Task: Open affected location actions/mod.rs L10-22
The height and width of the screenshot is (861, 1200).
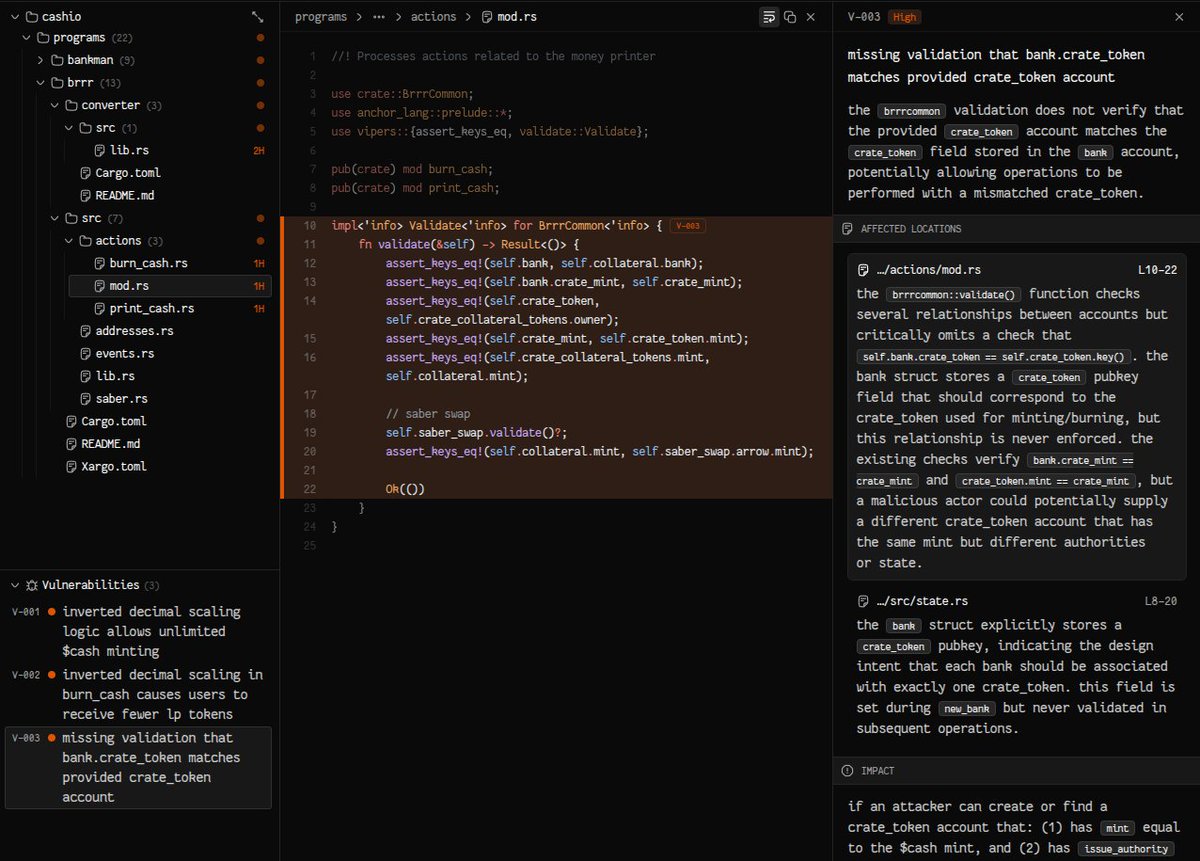Action: click(x=1017, y=270)
